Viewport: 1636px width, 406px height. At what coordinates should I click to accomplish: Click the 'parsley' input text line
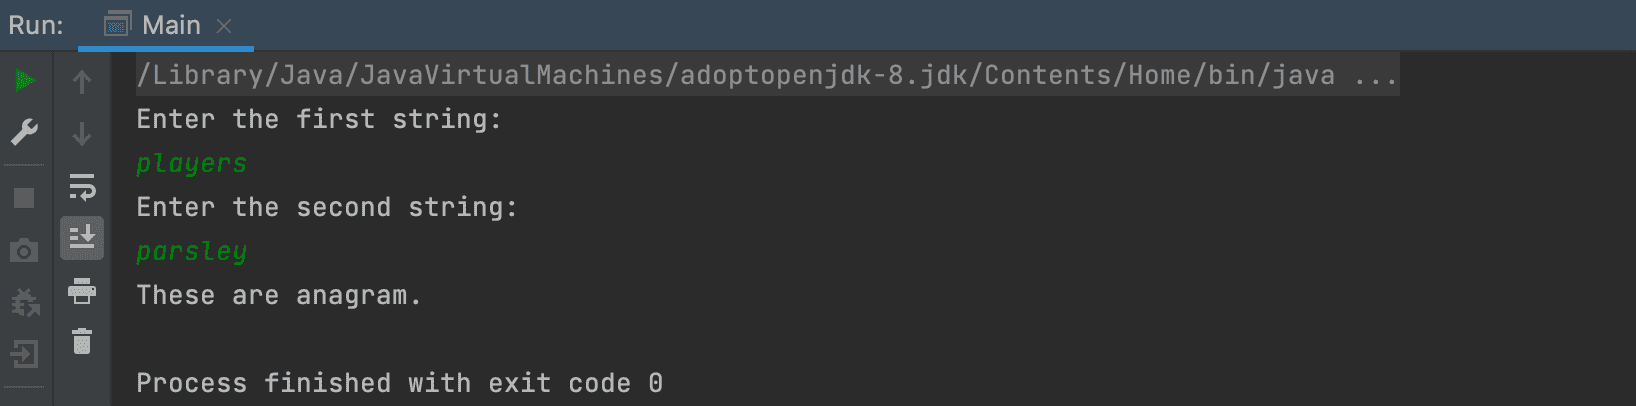pyautogui.click(x=192, y=252)
